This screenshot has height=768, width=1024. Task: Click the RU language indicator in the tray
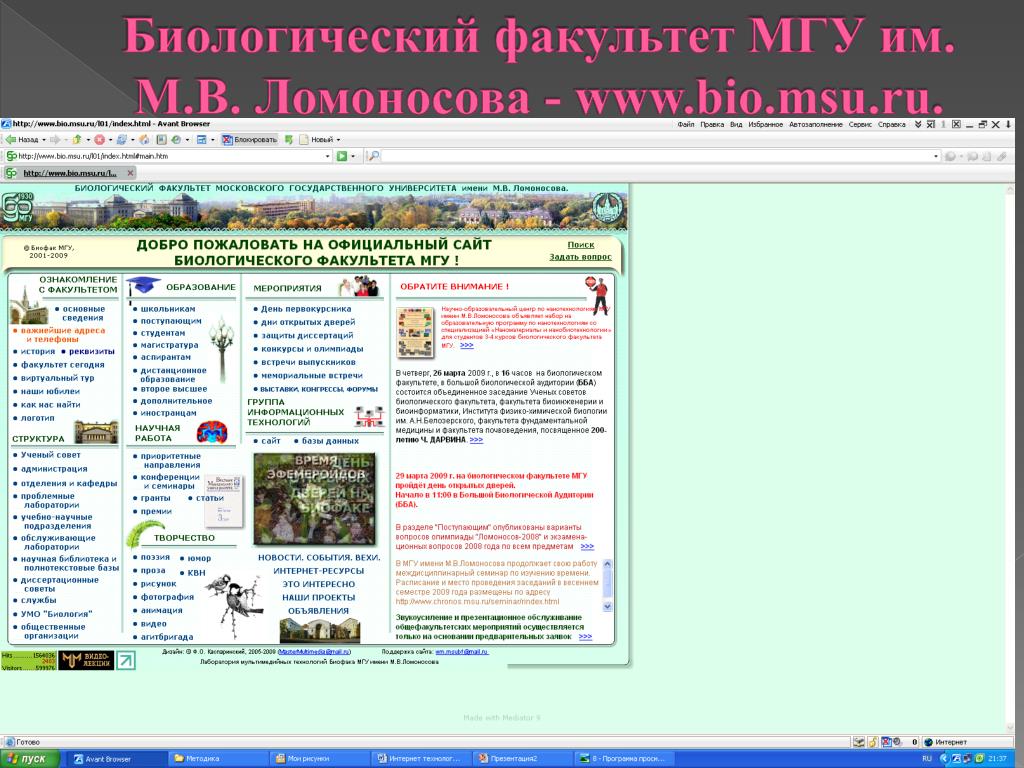[x=927, y=759]
